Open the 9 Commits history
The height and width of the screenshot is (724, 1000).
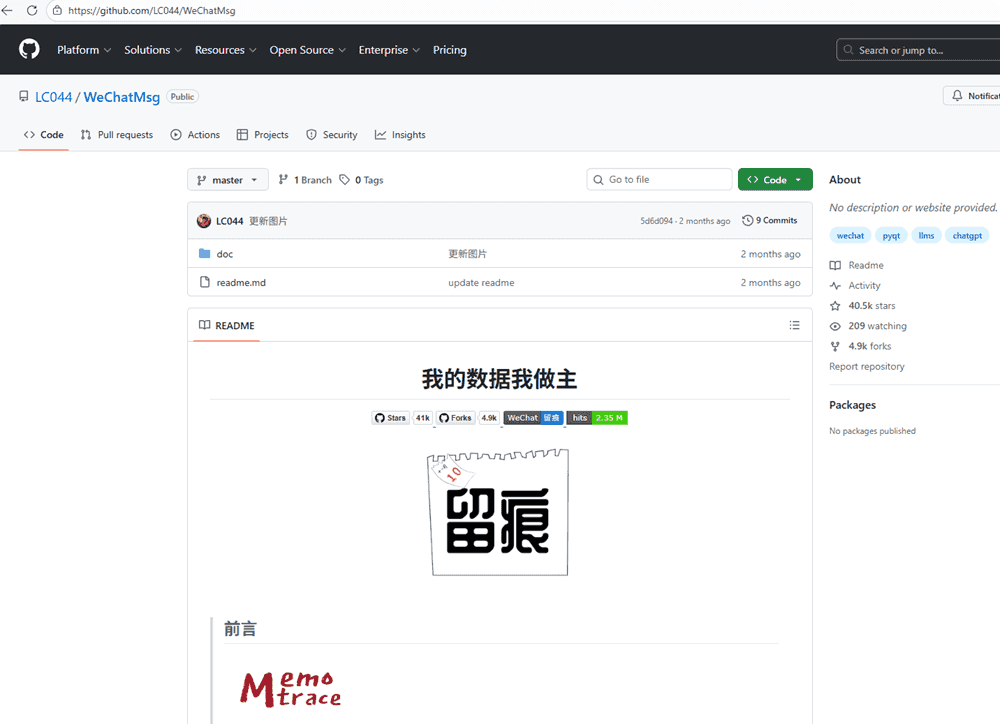pos(770,221)
